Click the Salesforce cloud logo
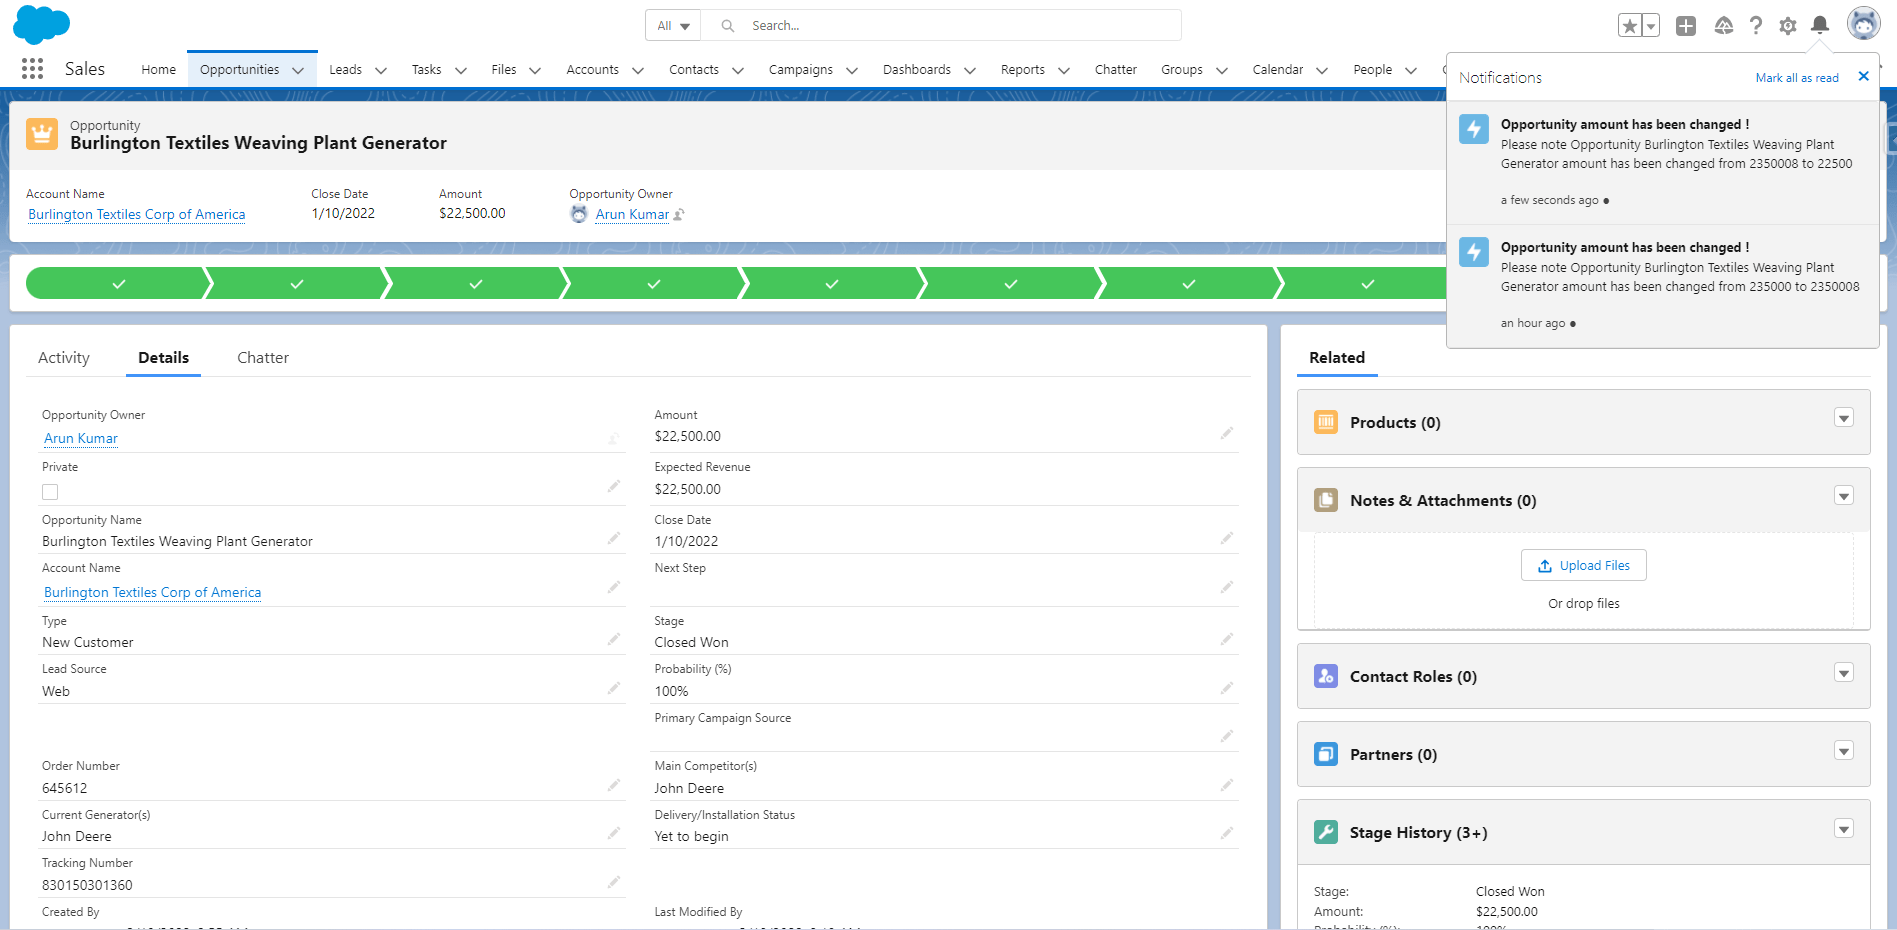1897x930 pixels. [x=41, y=25]
